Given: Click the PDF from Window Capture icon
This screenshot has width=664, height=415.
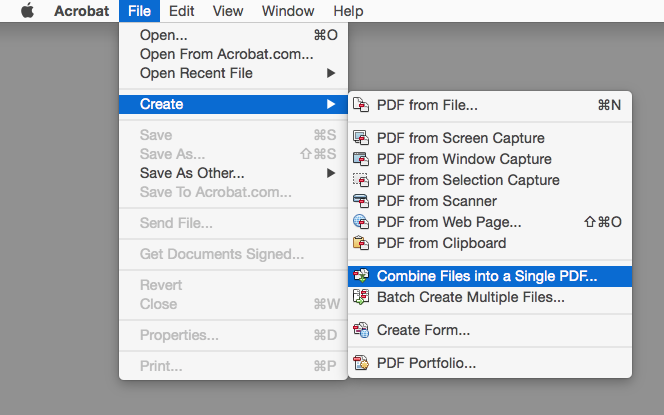Looking at the screenshot, I should click(x=361, y=159).
